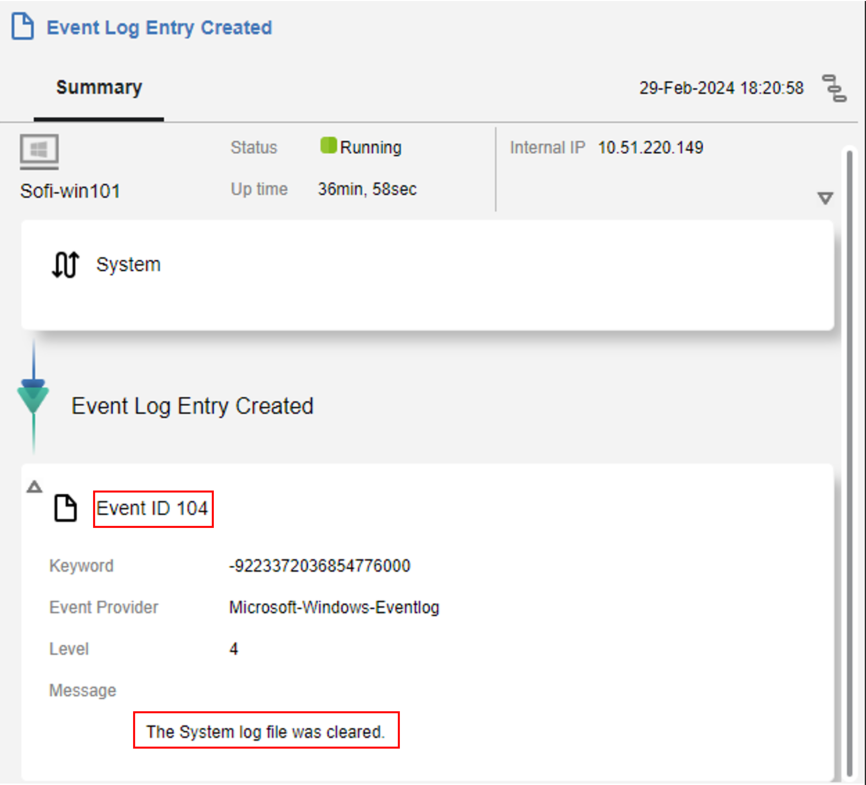
Task: Click the Internal IP label
Action: click(547, 147)
